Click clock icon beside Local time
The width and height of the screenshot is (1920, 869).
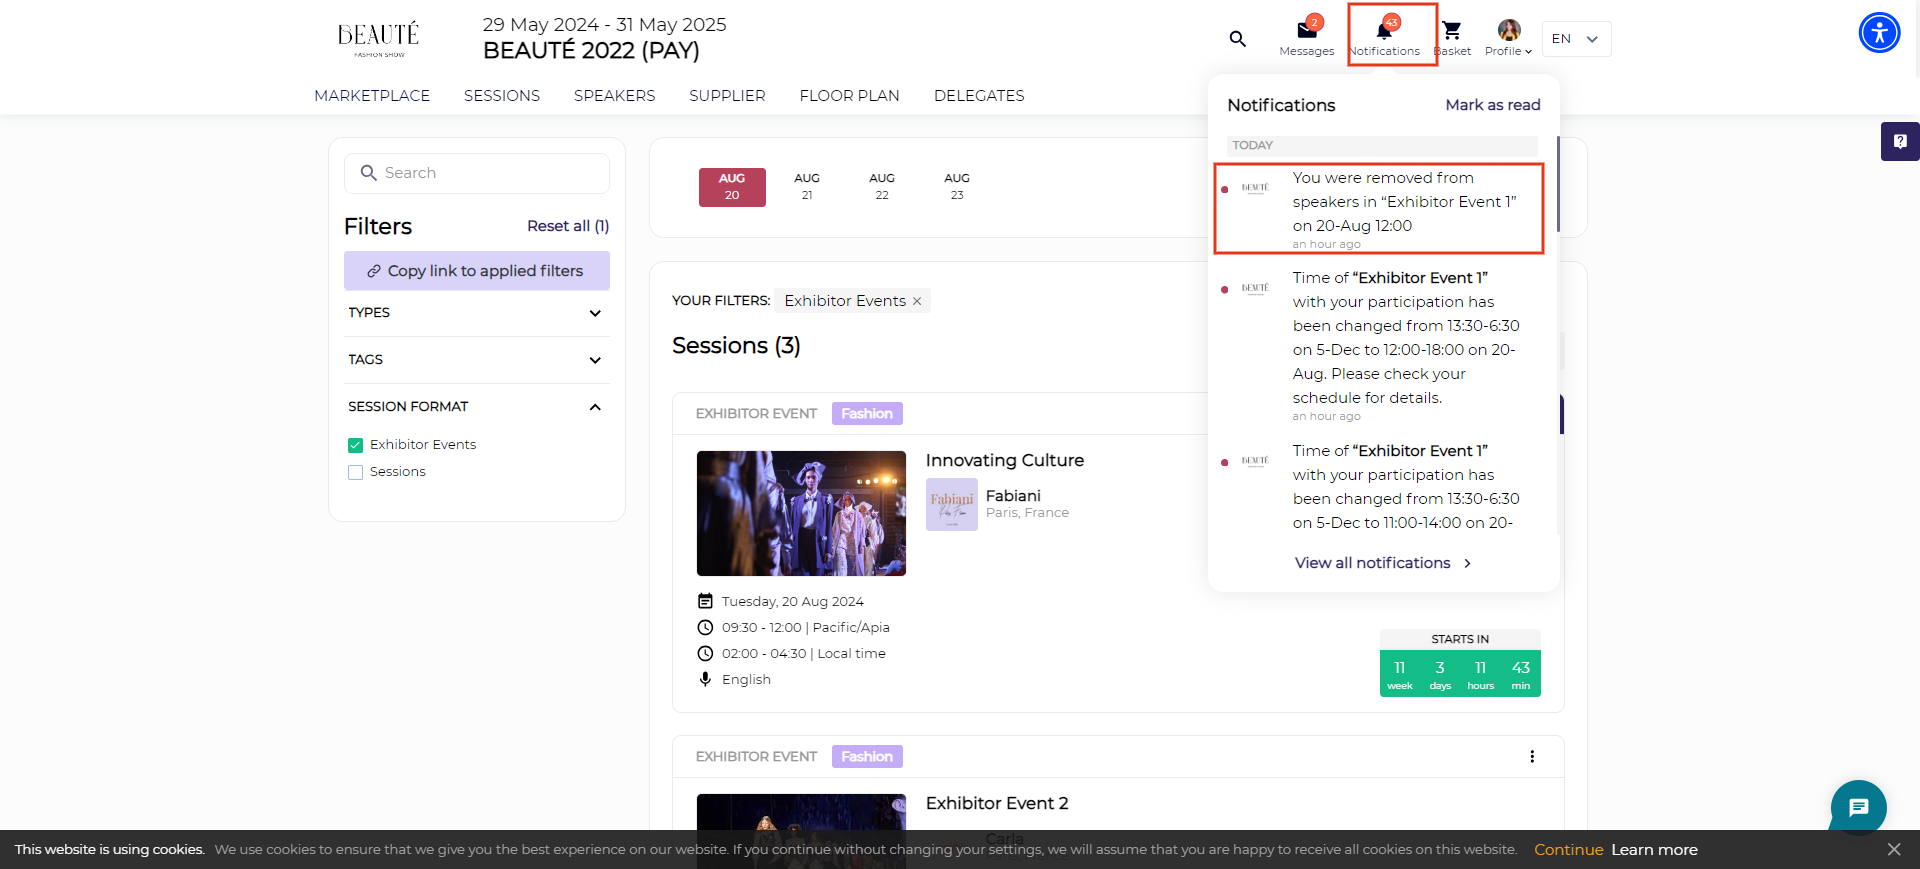(705, 653)
